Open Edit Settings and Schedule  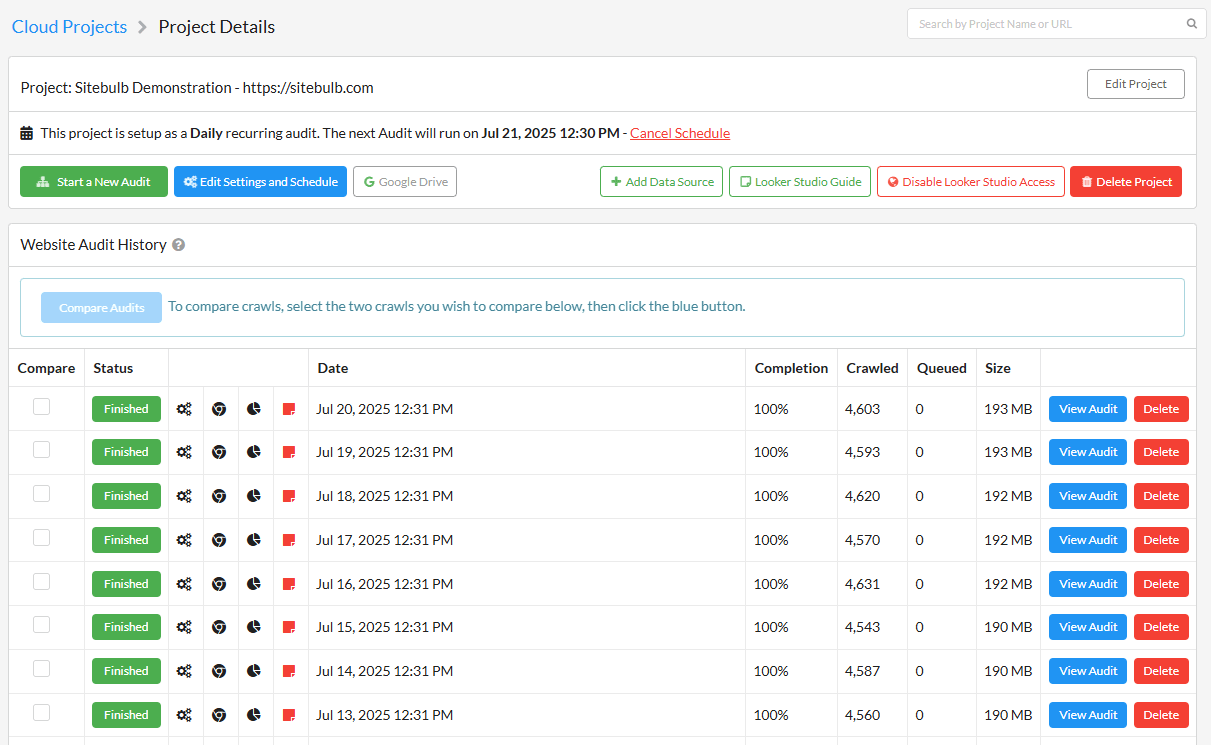click(x=260, y=182)
